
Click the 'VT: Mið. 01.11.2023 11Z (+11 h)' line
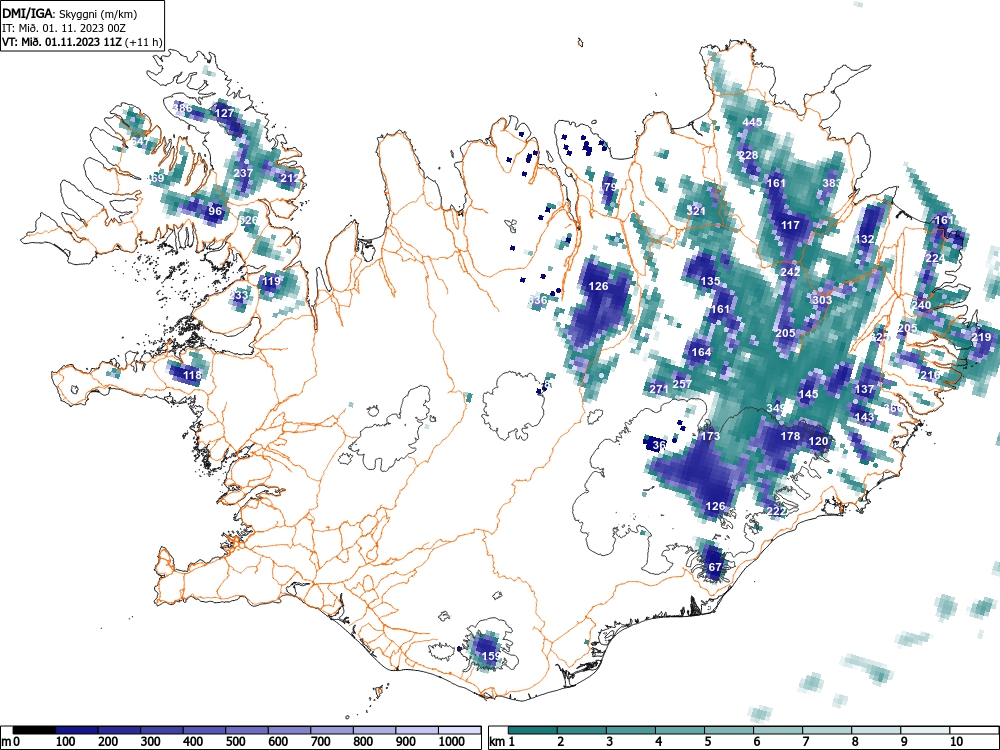[82, 42]
